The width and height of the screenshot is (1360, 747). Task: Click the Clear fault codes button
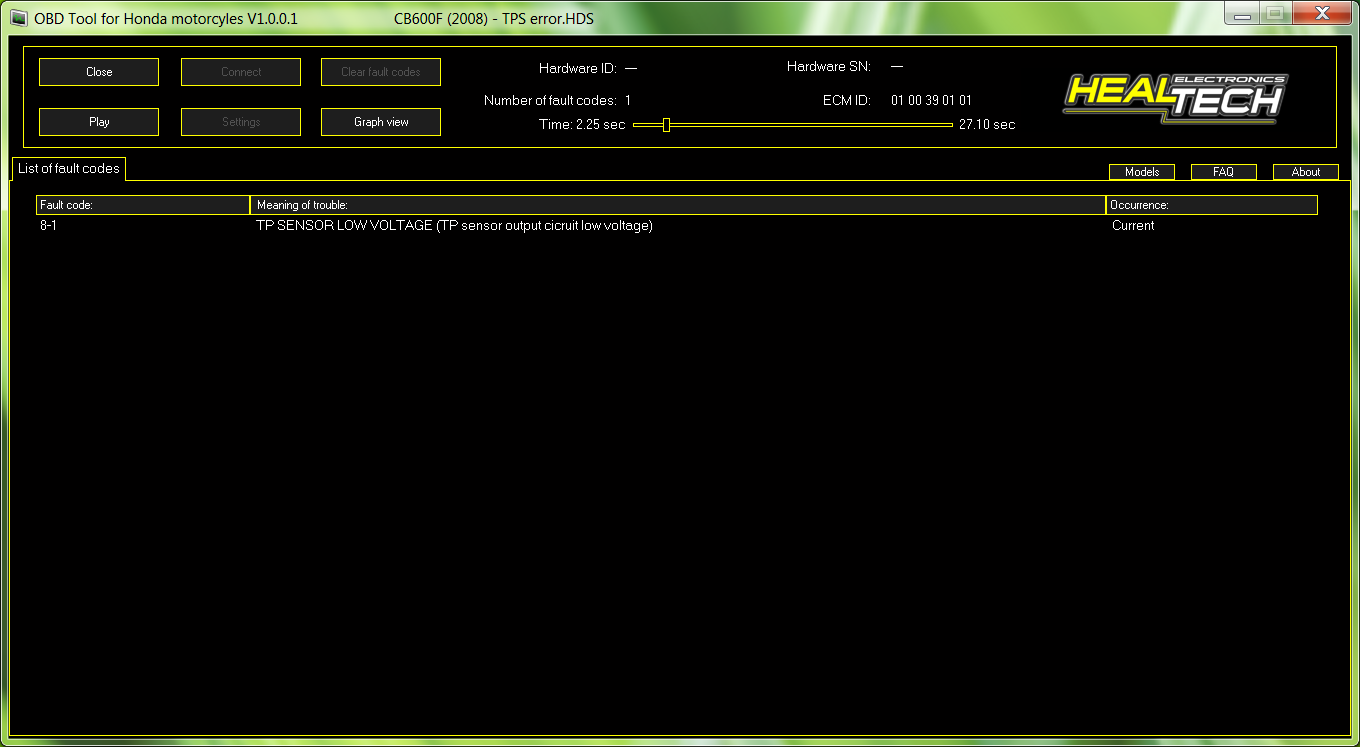tap(381, 72)
